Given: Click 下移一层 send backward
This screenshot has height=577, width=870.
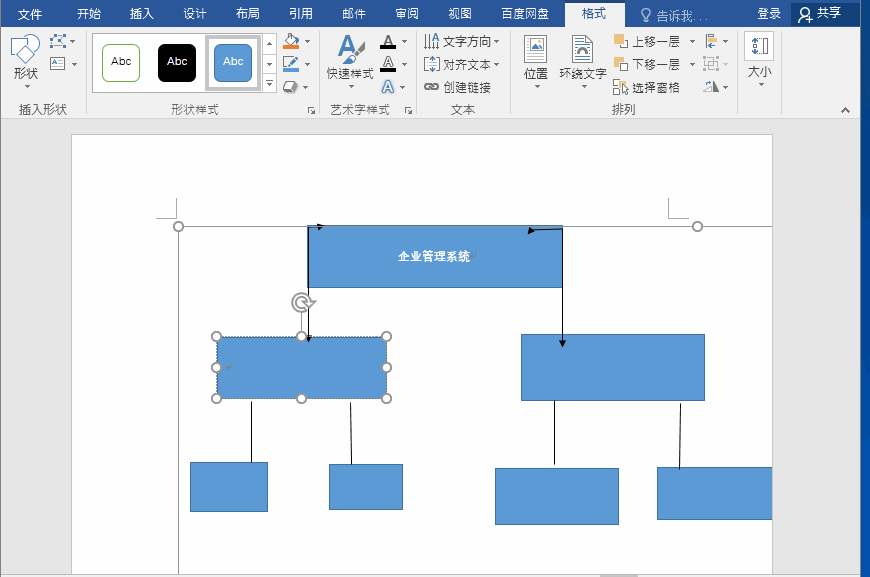Looking at the screenshot, I should pyautogui.click(x=648, y=64).
